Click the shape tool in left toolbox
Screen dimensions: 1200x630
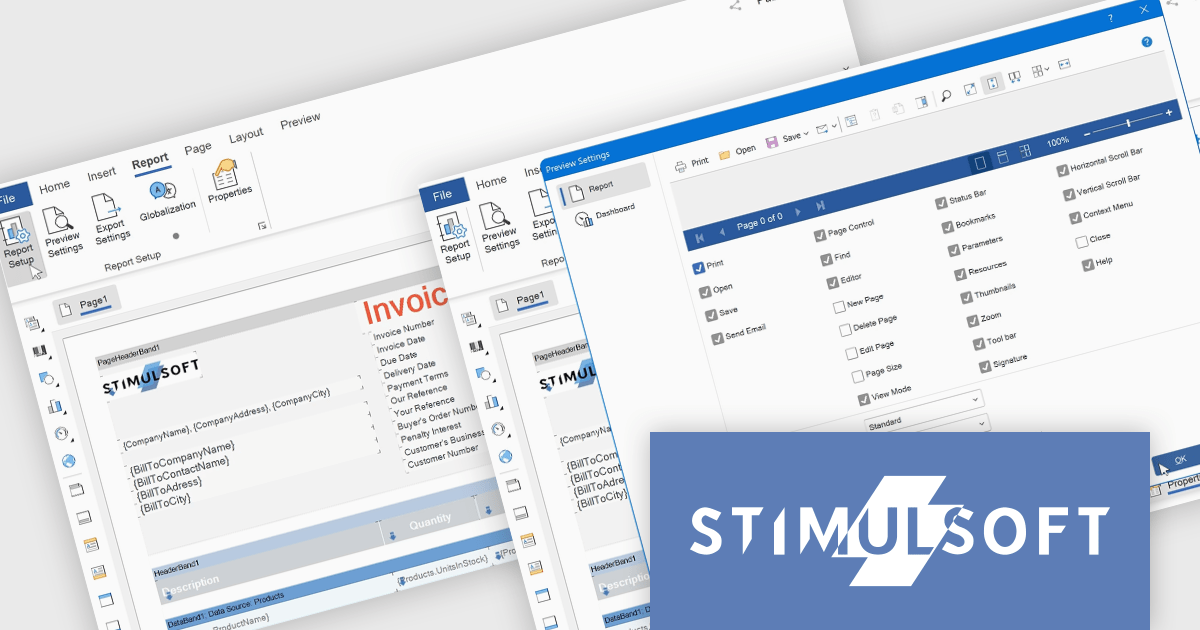(47, 379)
